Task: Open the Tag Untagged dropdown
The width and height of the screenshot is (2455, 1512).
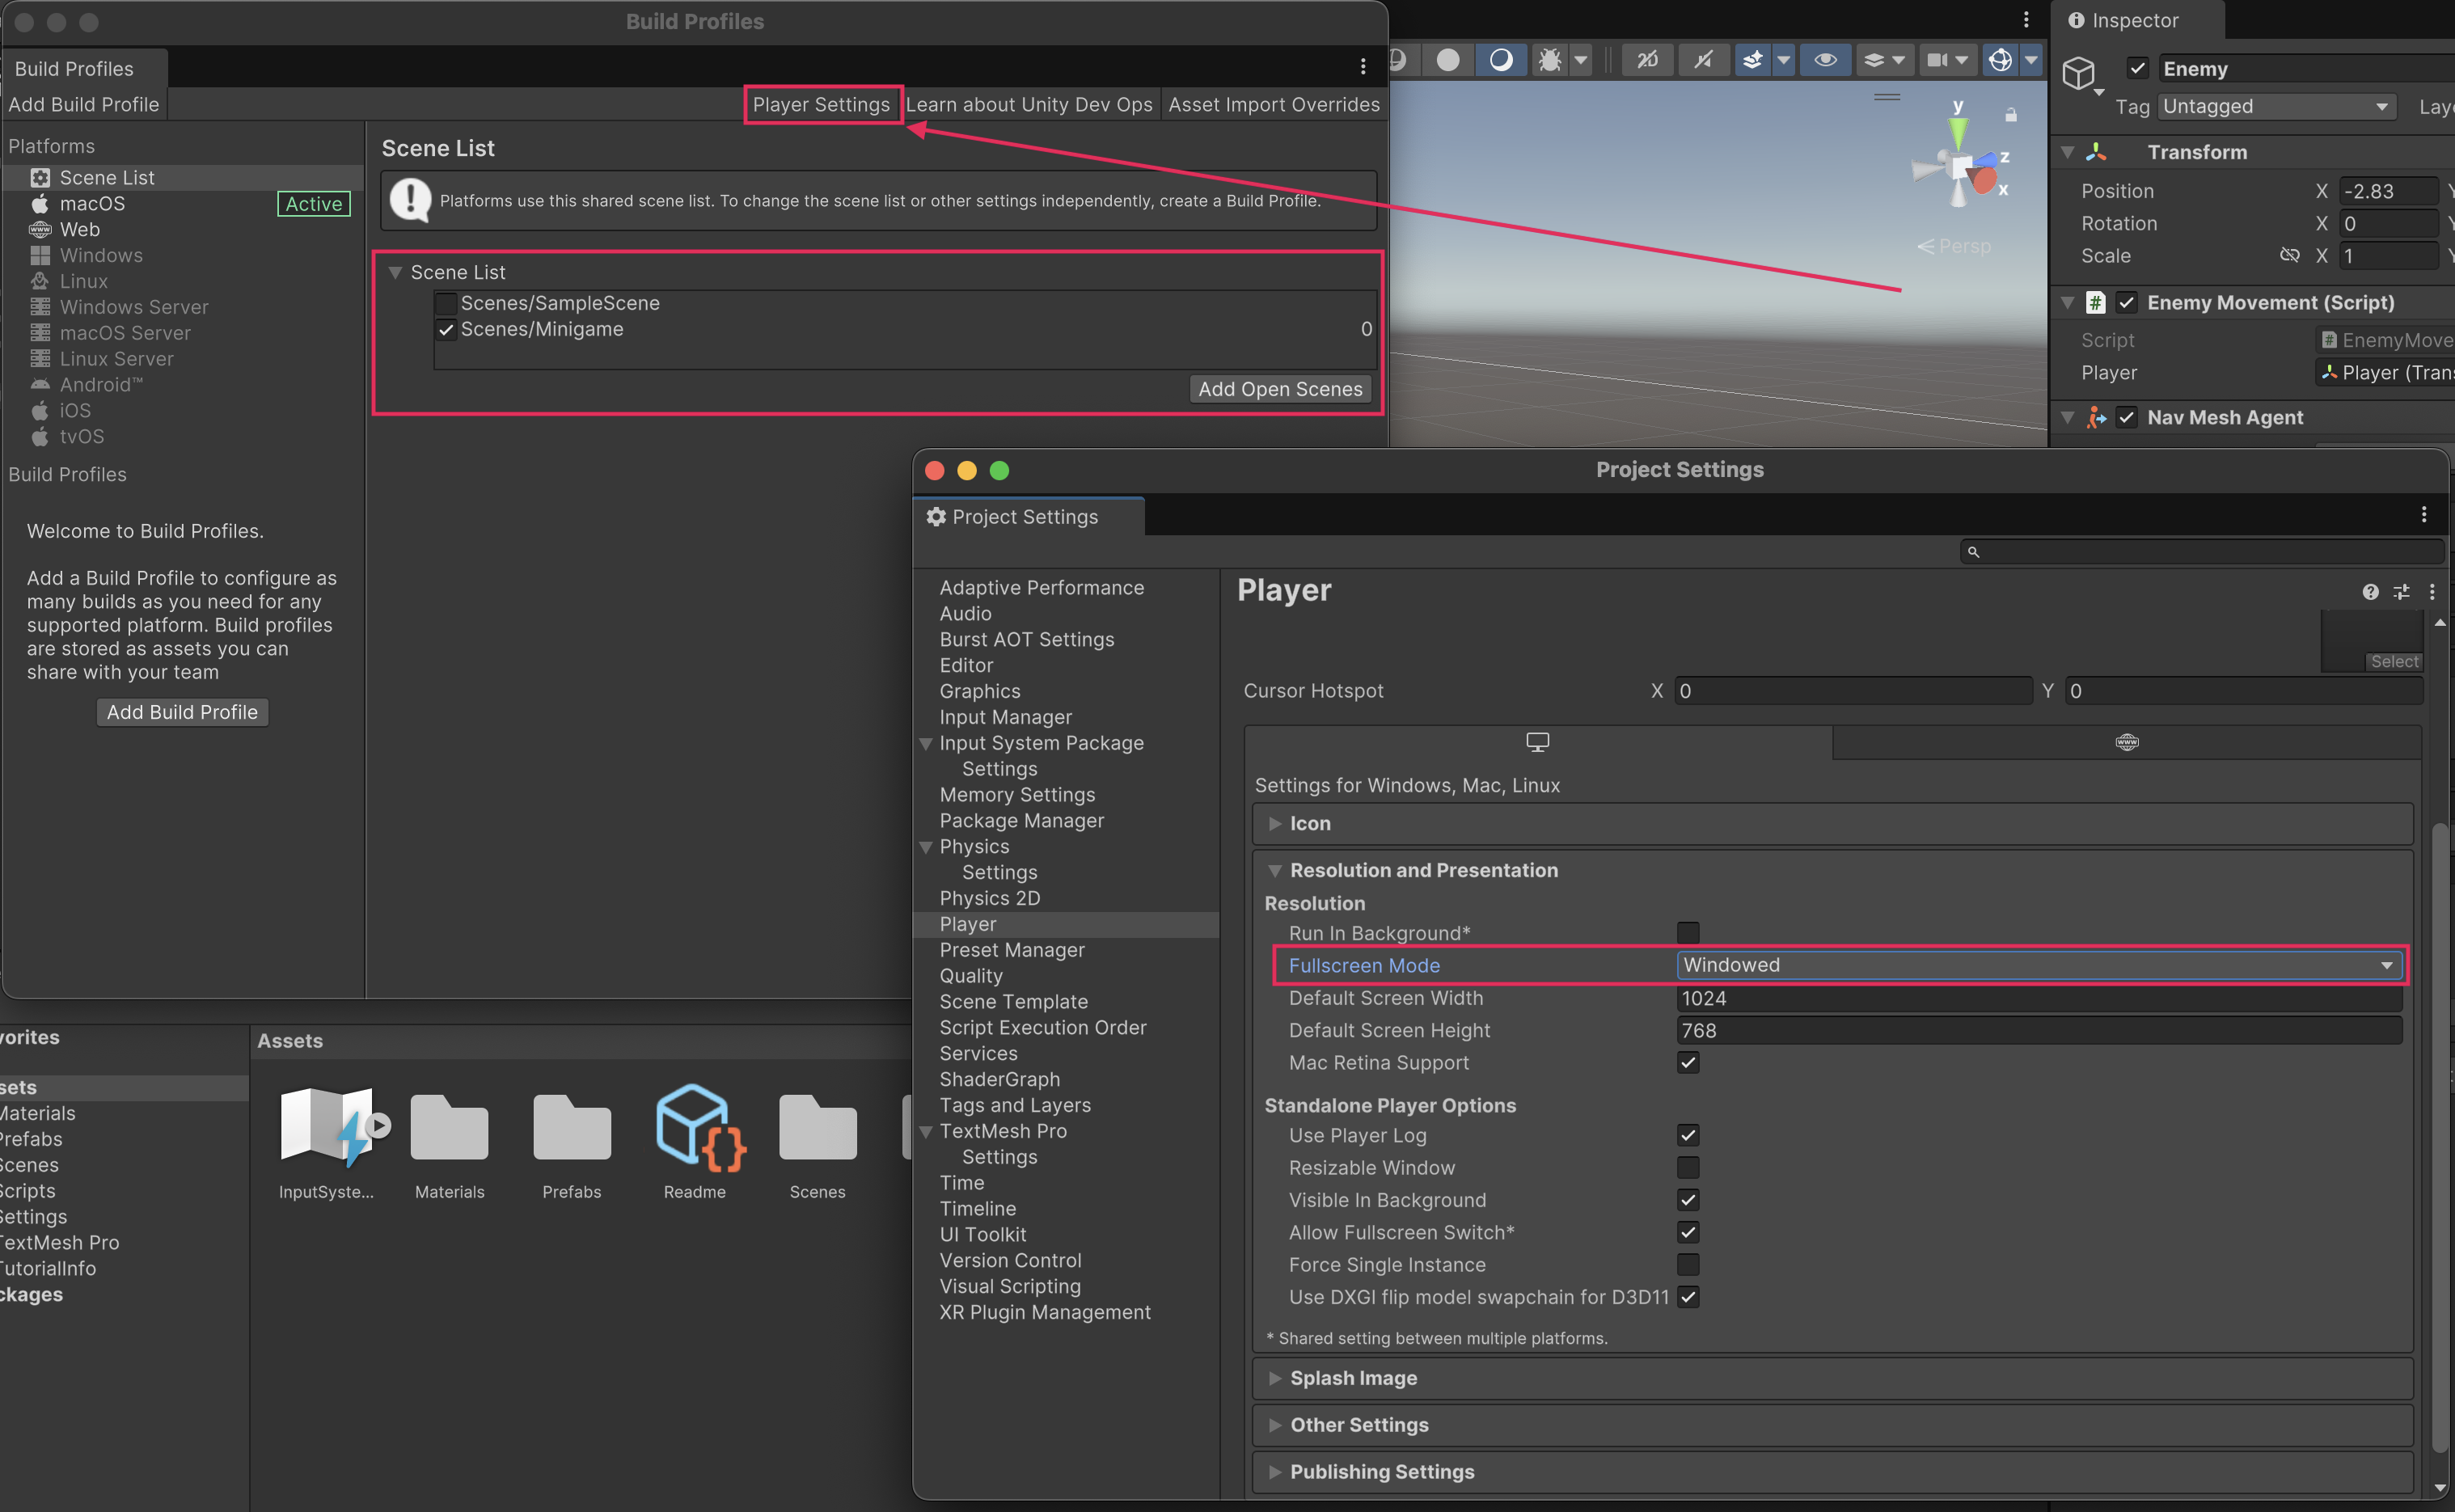Action: [2275, 107]
